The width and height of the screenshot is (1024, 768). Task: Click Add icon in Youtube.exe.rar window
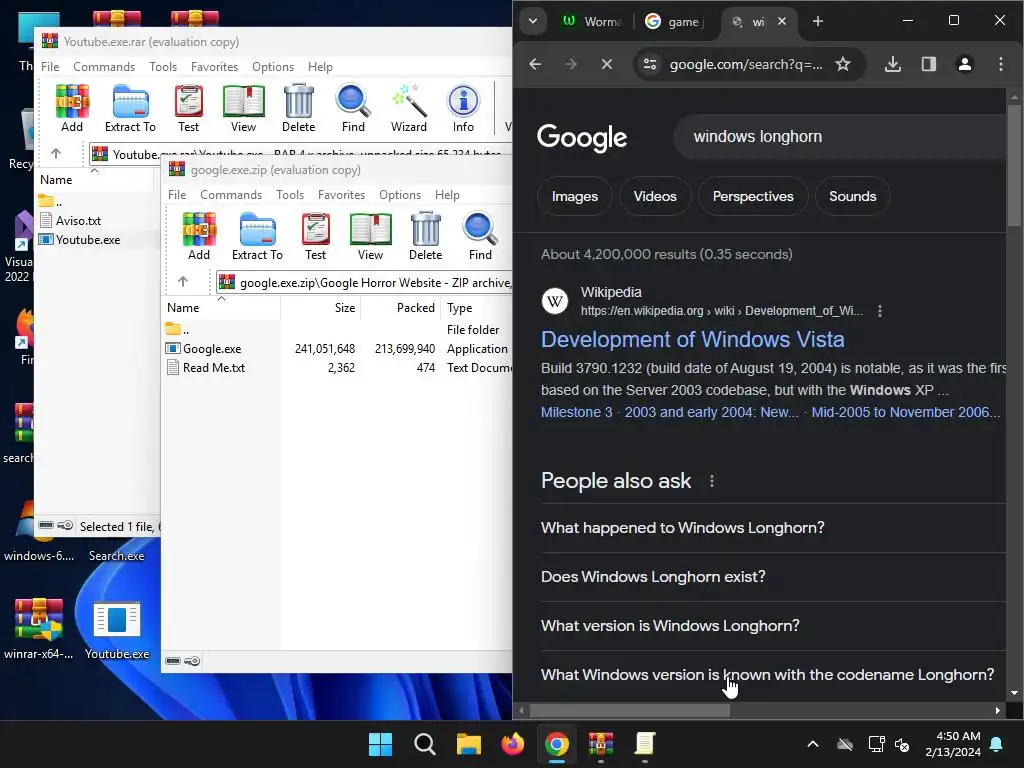coord(72,108)
